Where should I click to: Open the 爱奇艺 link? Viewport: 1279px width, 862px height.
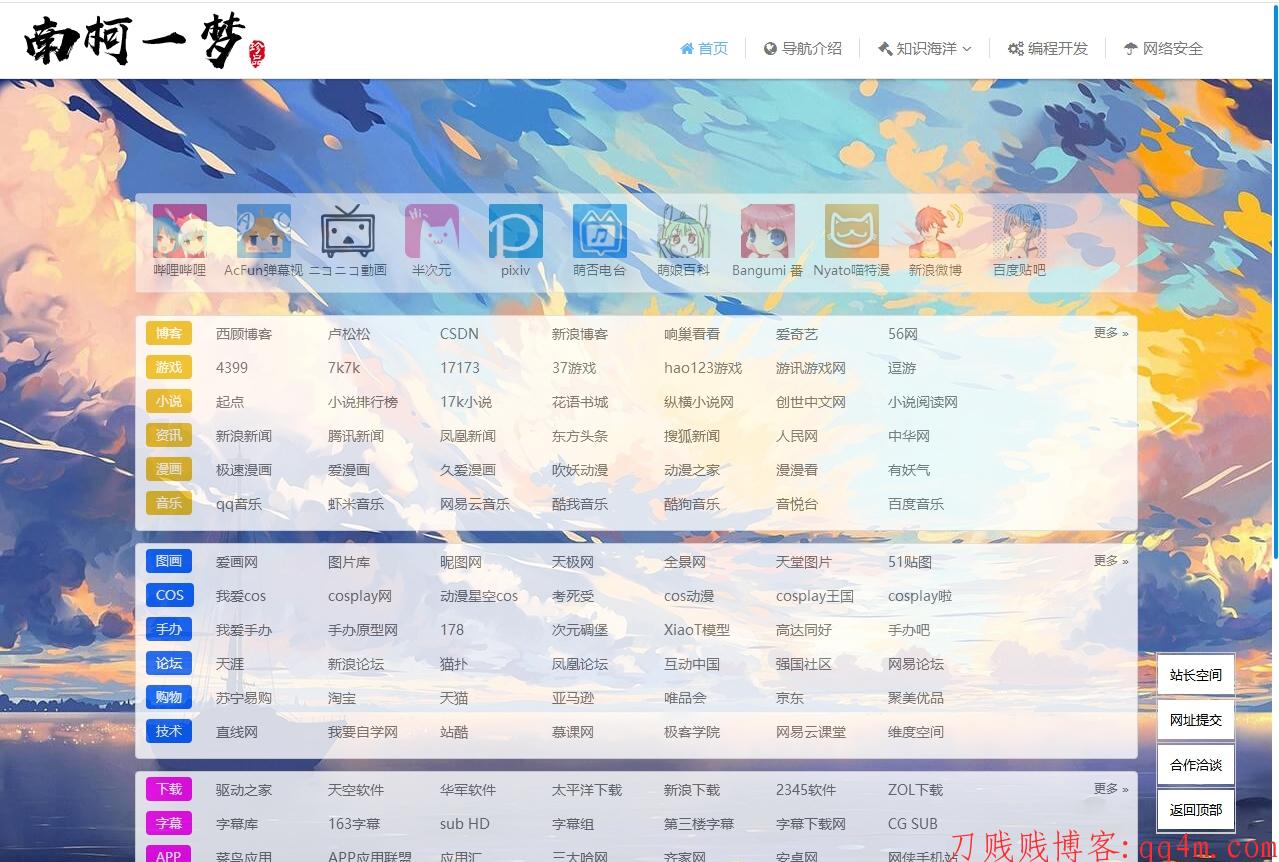pyautogui.click(x=797, y=334)
